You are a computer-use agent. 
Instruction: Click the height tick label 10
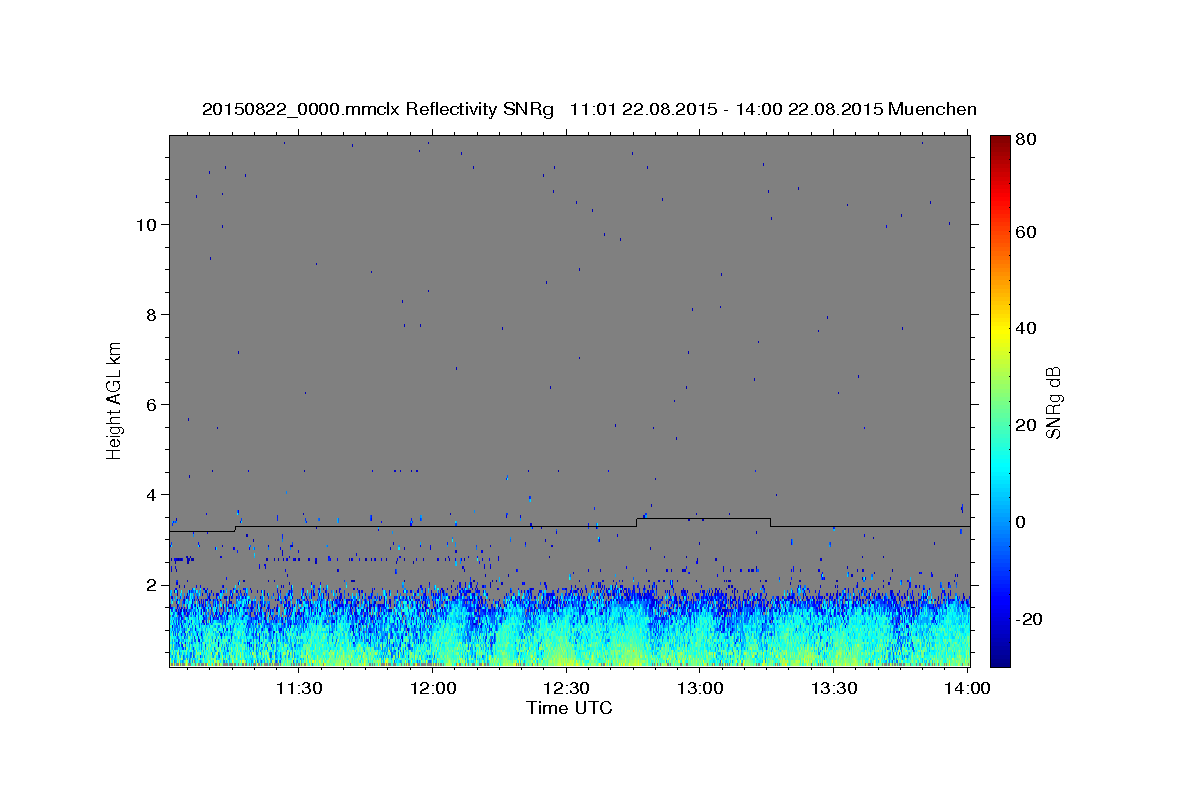point(147,224)
